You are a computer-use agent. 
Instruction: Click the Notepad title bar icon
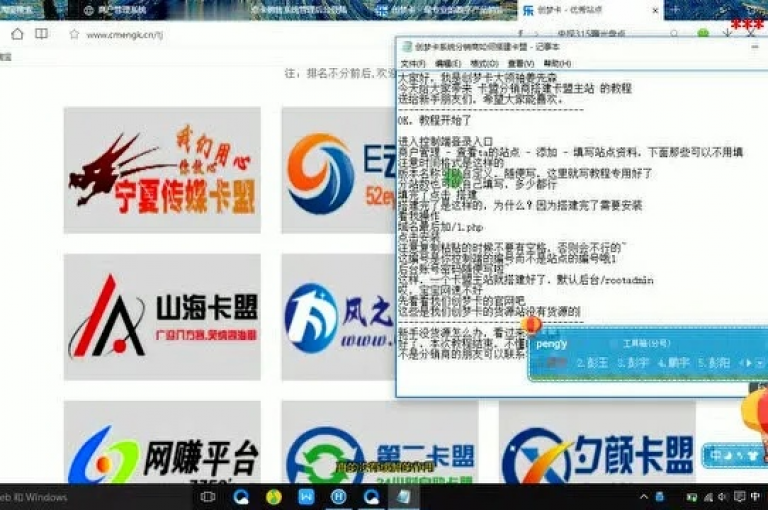[407, 47]
